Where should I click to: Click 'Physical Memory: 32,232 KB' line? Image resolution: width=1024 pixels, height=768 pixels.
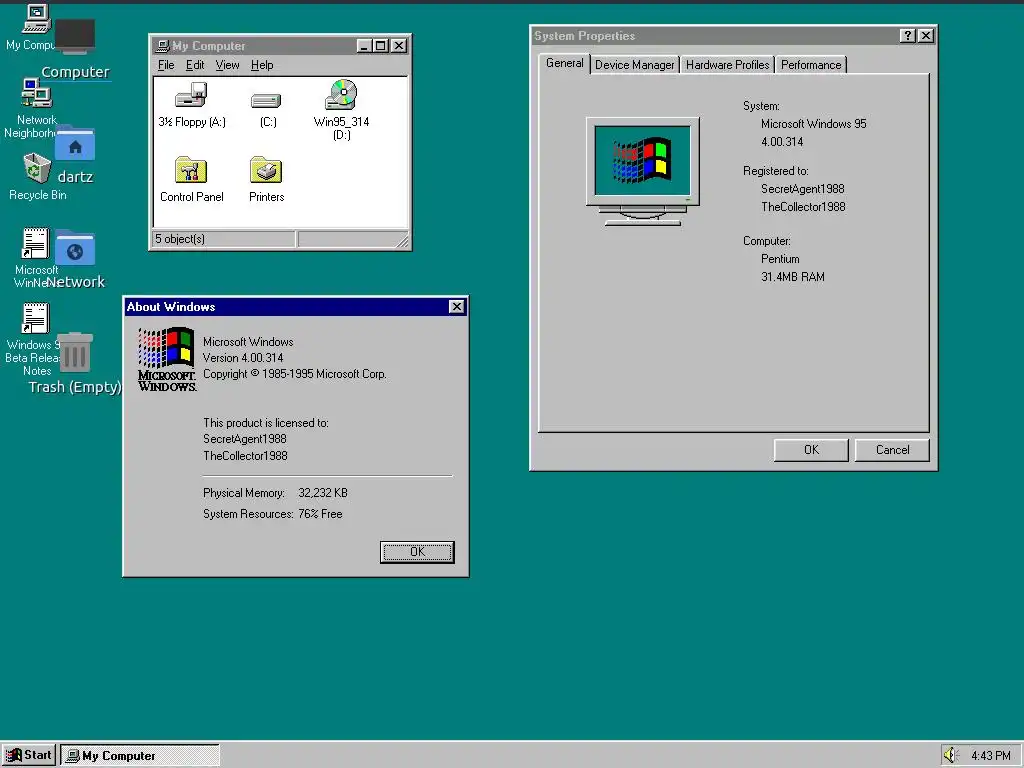(x=275, y=493)
